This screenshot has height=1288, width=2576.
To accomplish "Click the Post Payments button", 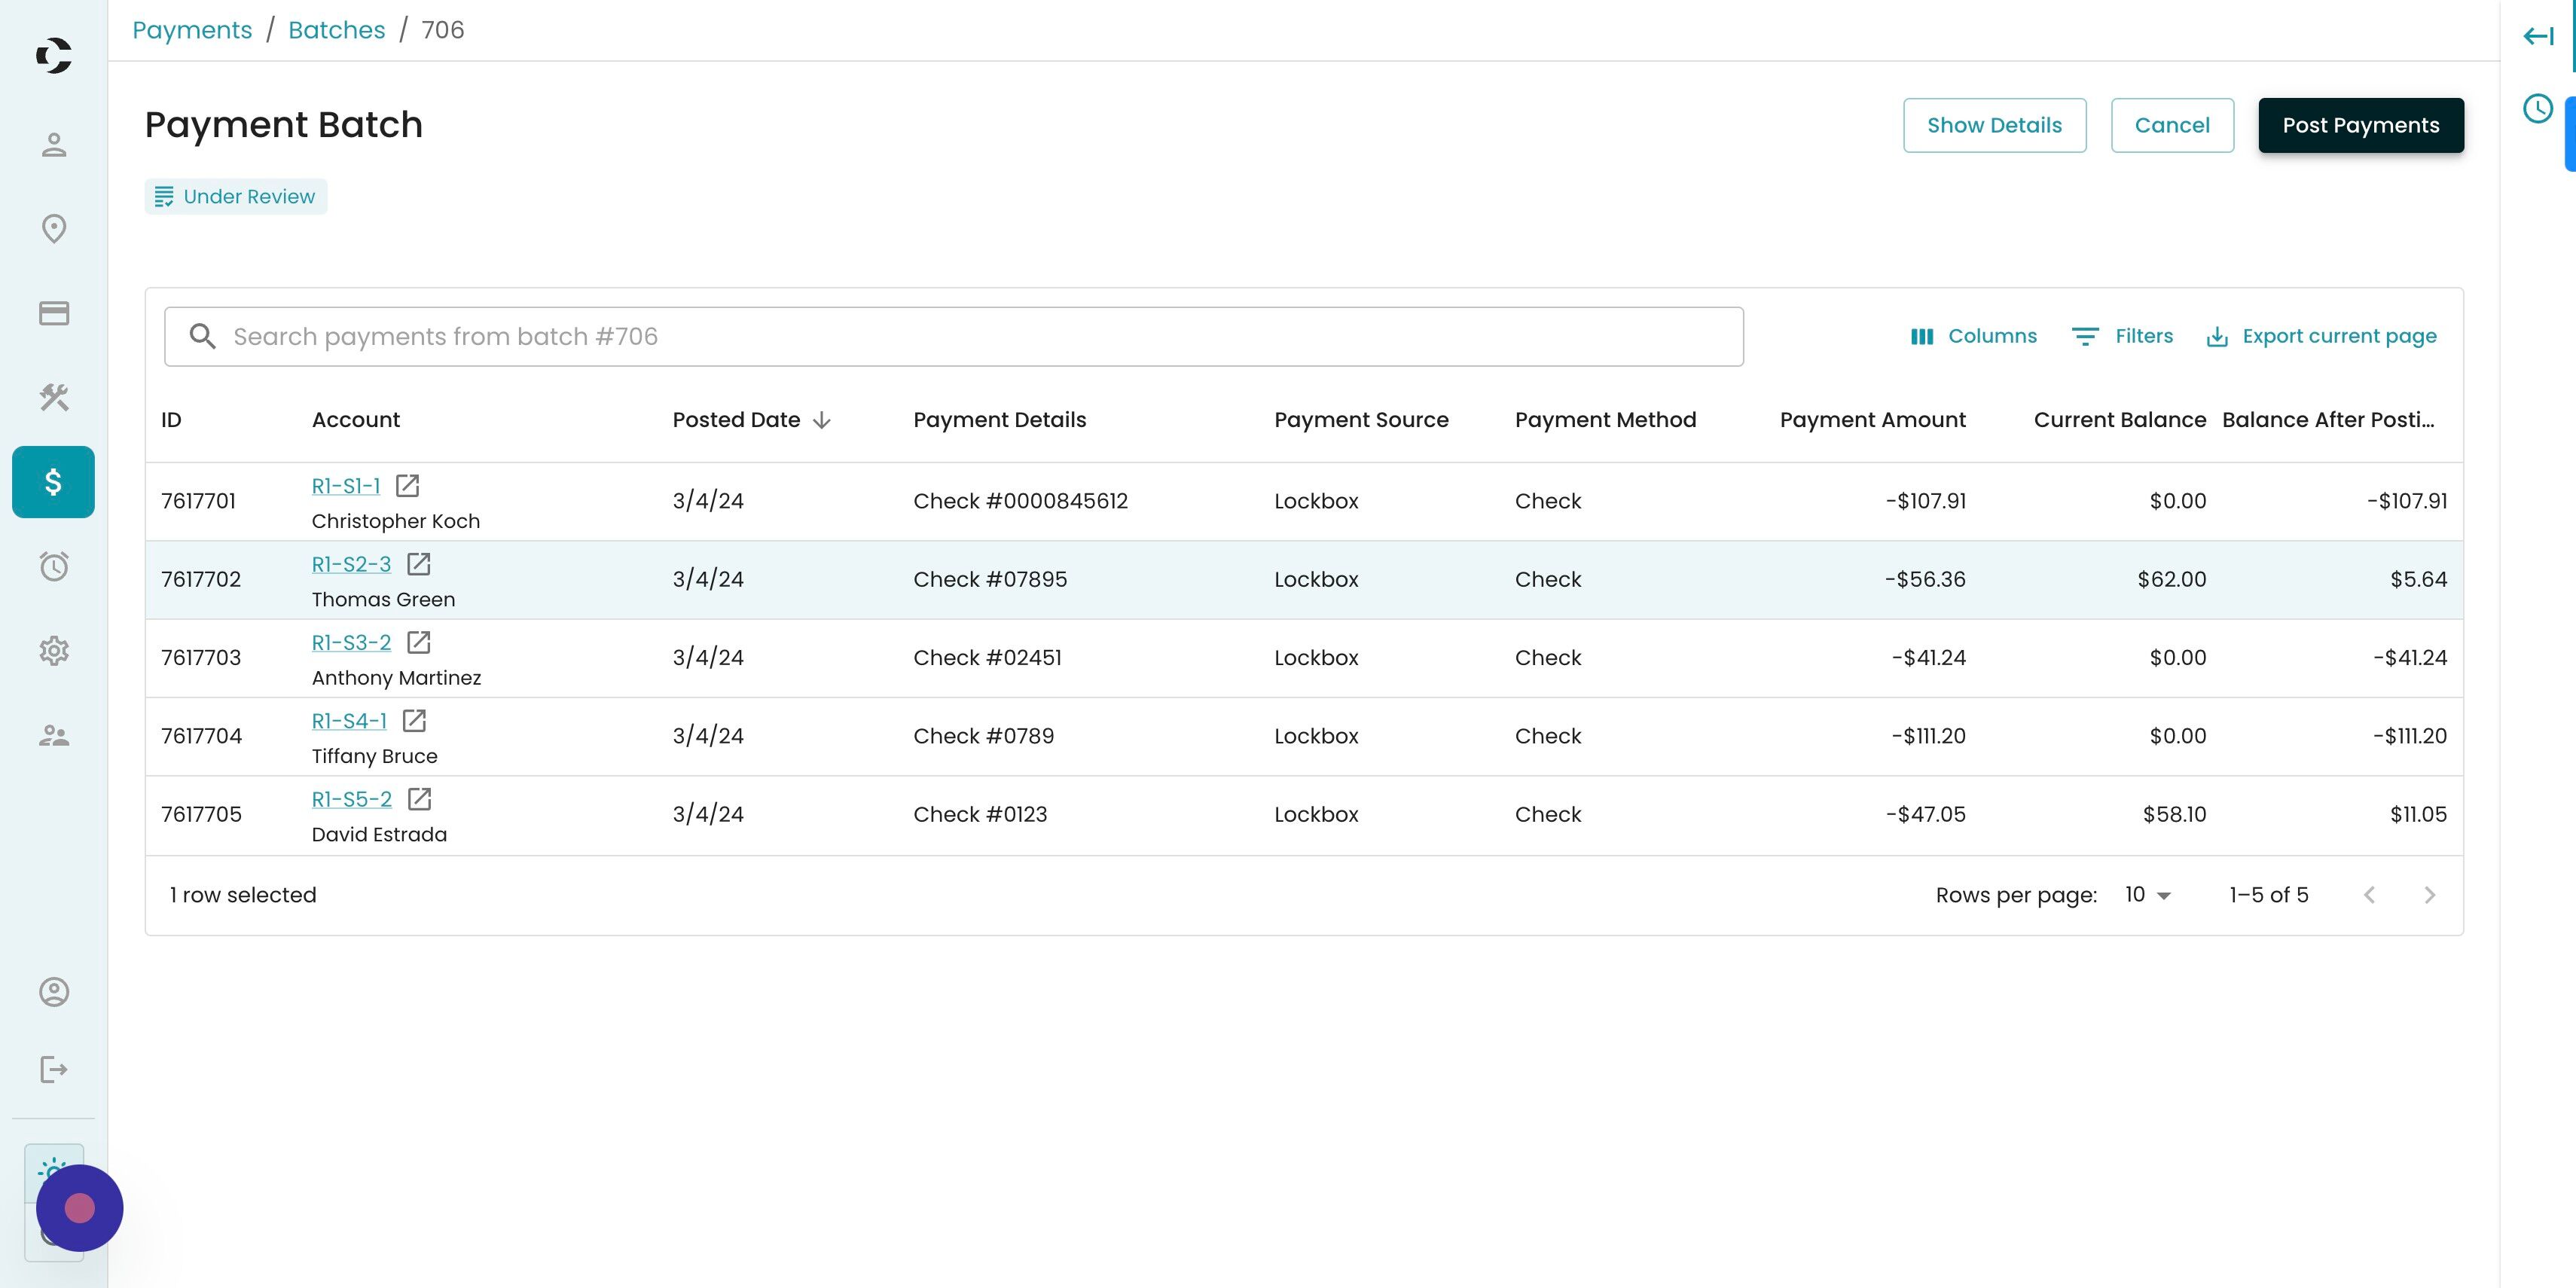I will 2360,125.
